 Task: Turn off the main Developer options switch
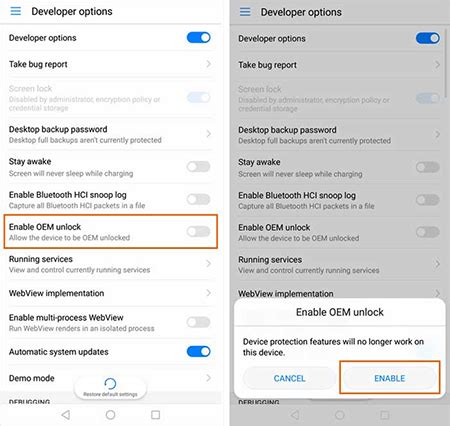199,37
